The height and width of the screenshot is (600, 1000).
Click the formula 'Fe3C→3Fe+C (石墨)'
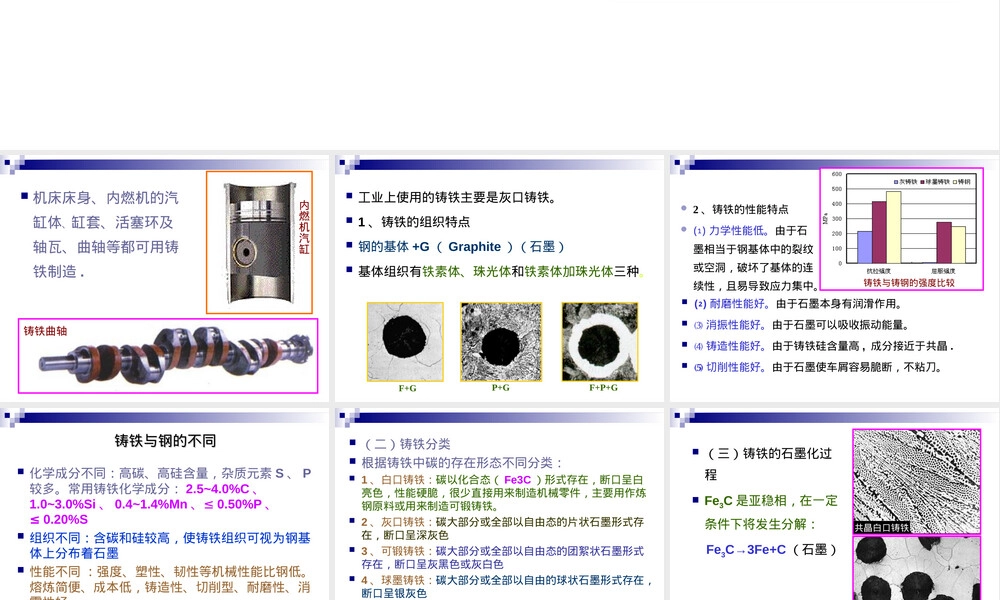[771, 550]
